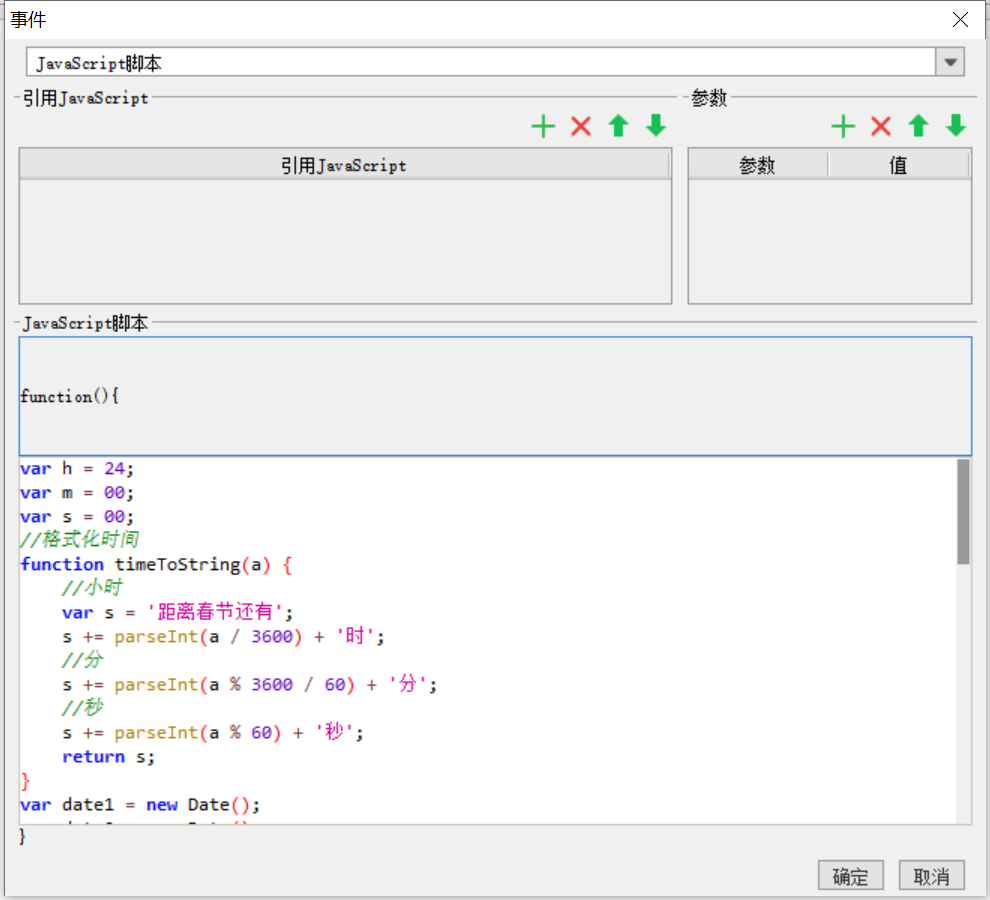Move referenced JavaScript entry down
The image size is (990, 900).
[x=657, y=126]
